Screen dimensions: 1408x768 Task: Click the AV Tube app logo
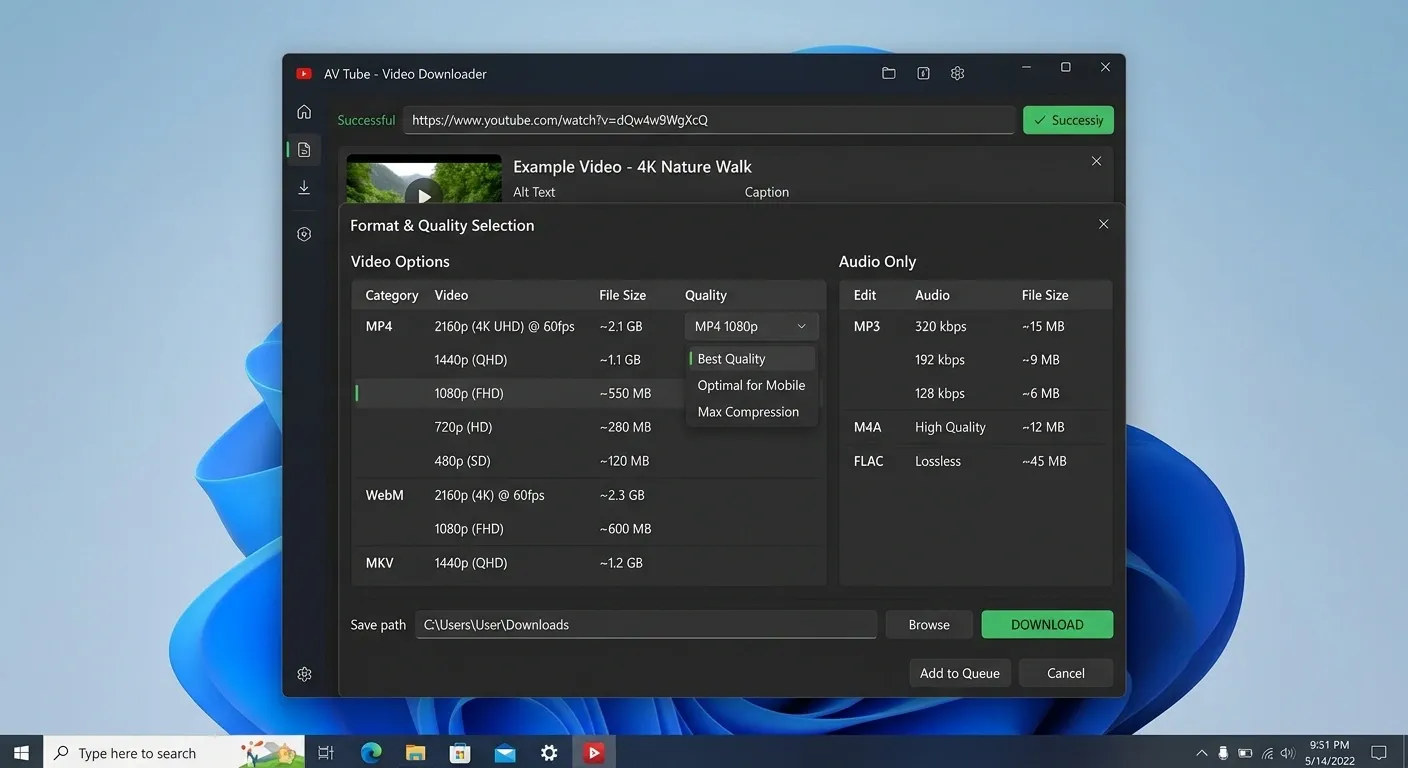tap(304, 74)
